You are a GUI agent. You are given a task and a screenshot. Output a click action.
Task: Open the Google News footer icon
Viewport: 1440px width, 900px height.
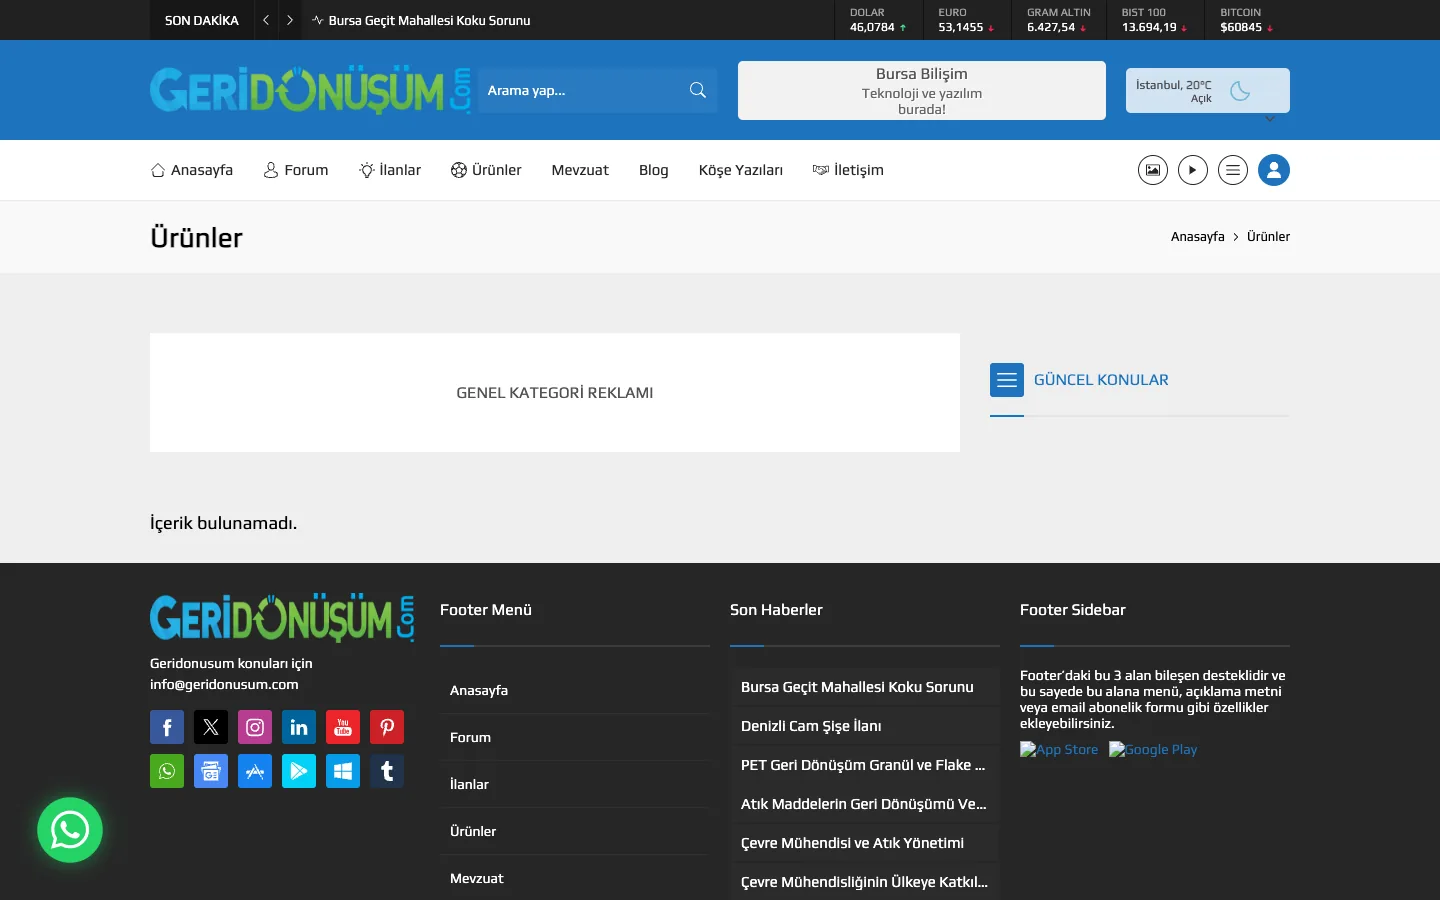click(x=211, y=771)
